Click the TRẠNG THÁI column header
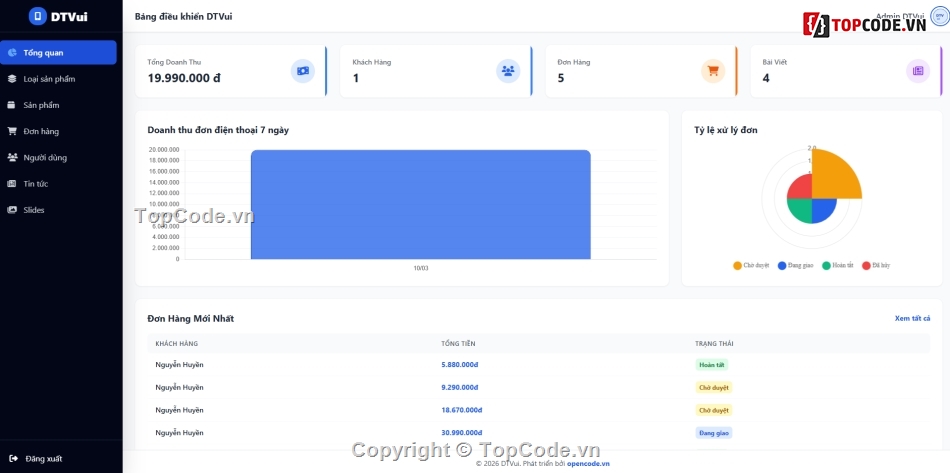 (714, 343)
